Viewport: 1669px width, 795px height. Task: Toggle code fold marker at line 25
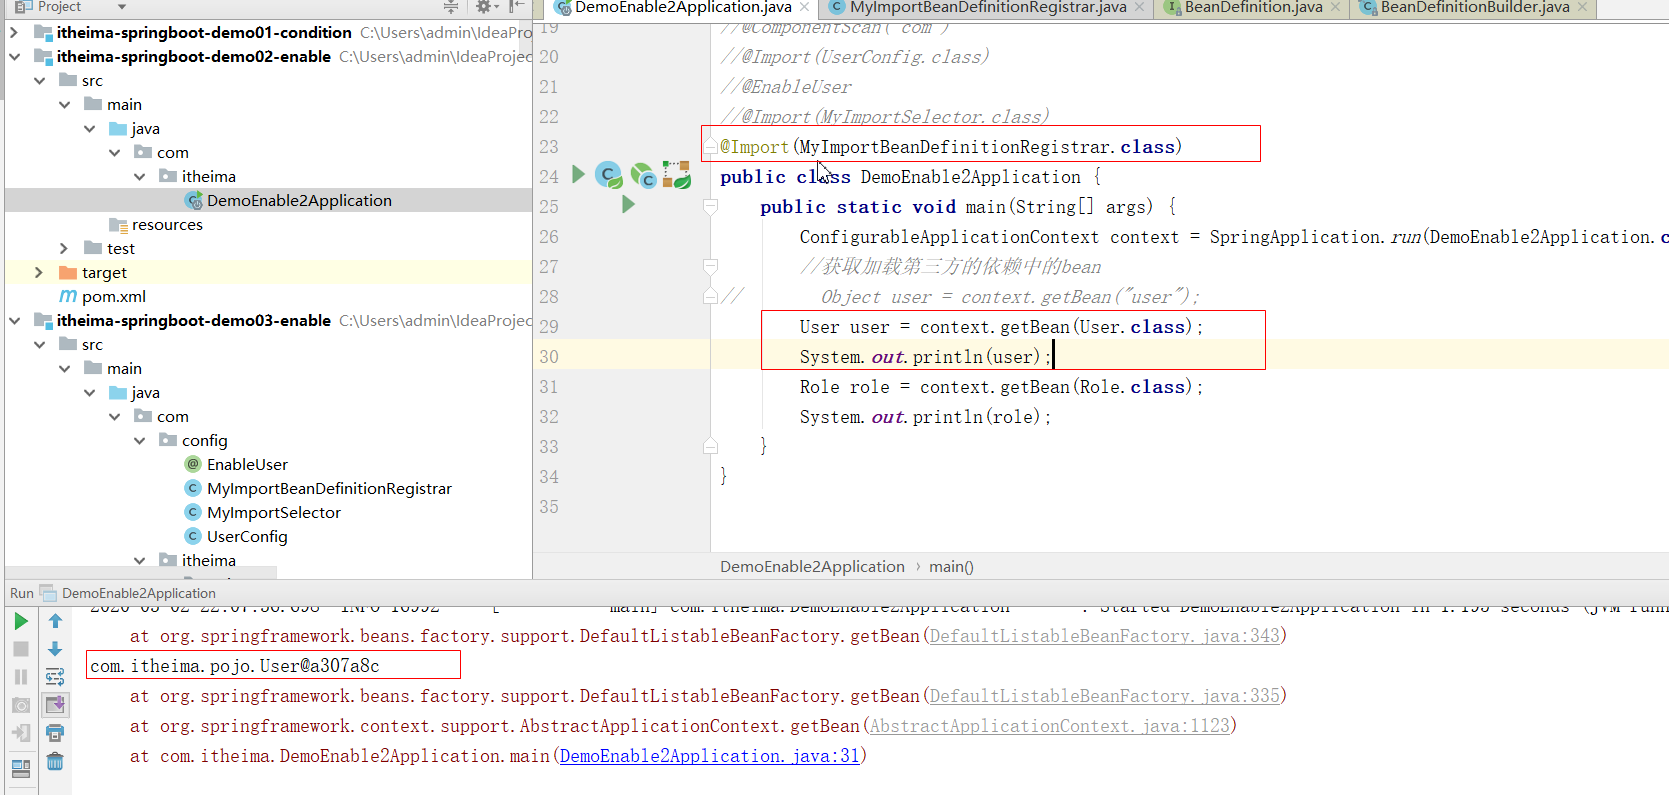[x=710, y=207]
